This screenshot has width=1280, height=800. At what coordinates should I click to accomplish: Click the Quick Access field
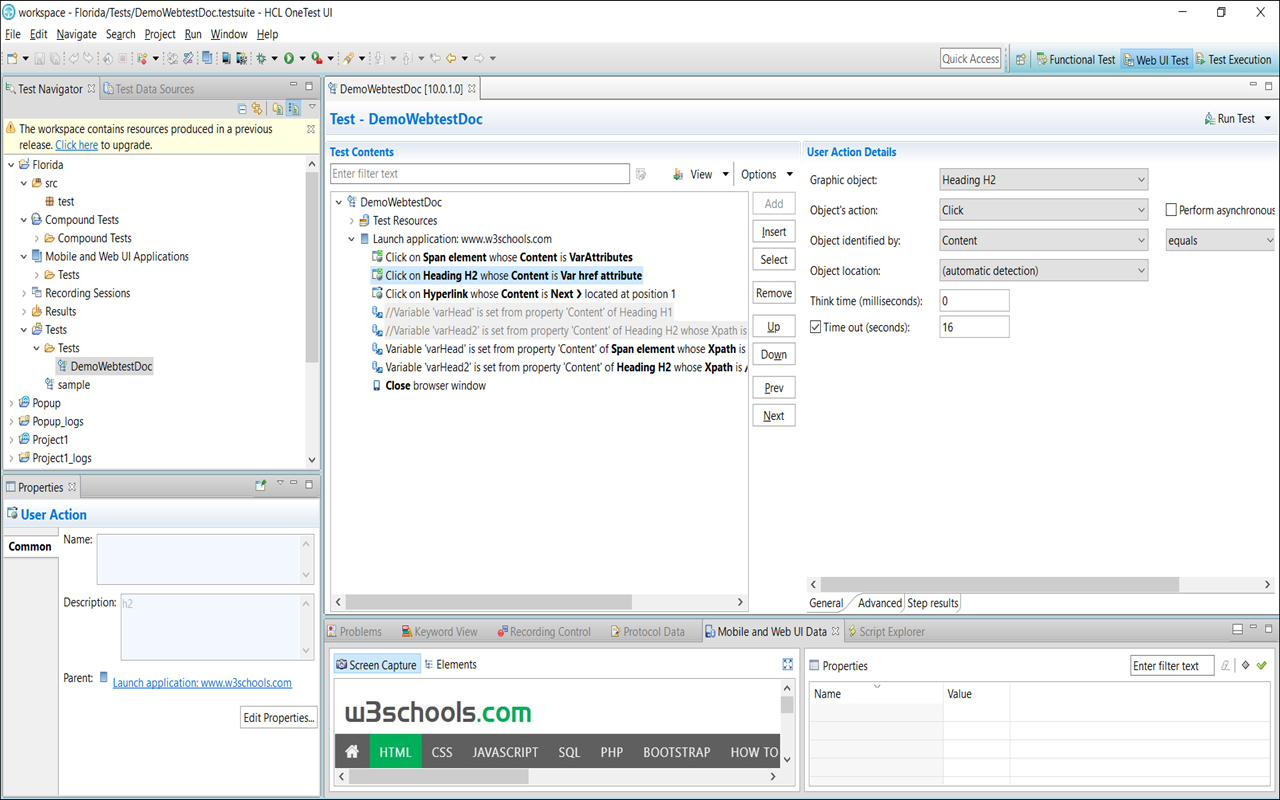tap(970, 59)
